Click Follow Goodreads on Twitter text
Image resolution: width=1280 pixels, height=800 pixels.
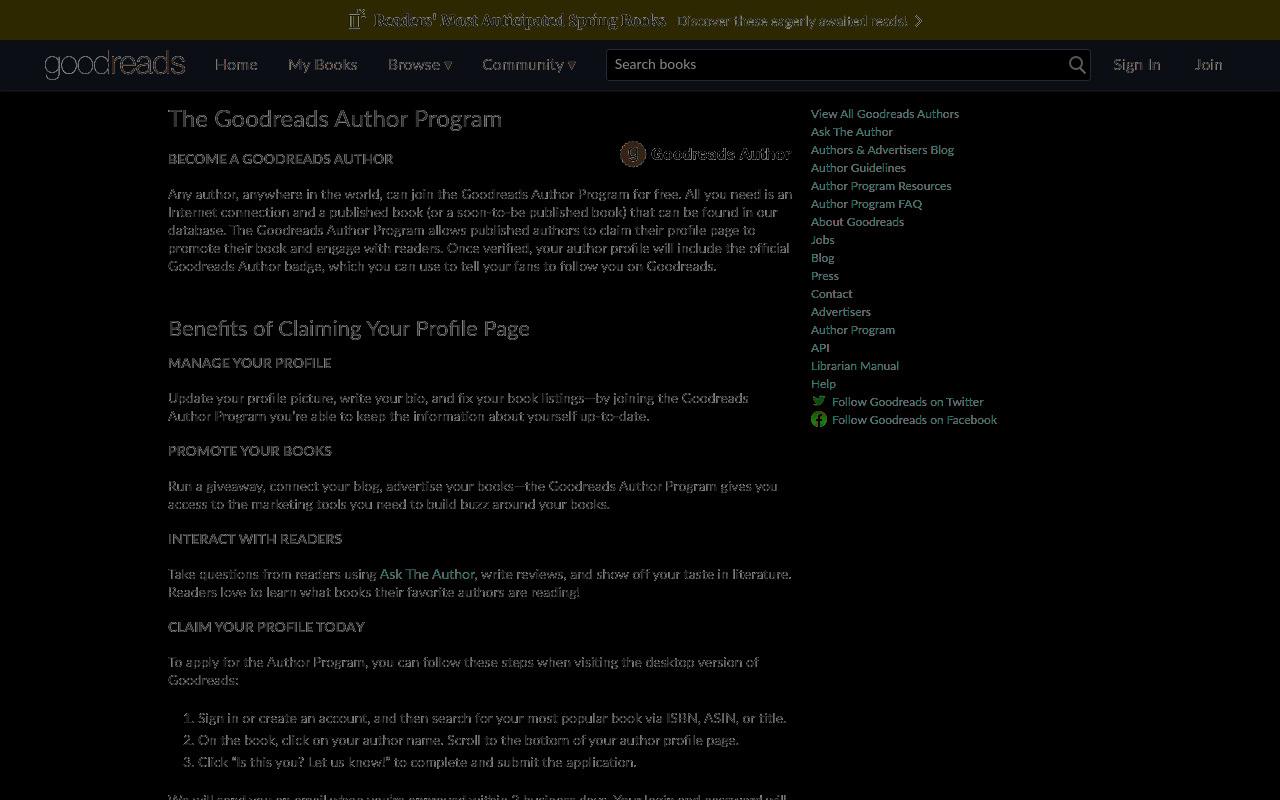(x=908, y=402)
